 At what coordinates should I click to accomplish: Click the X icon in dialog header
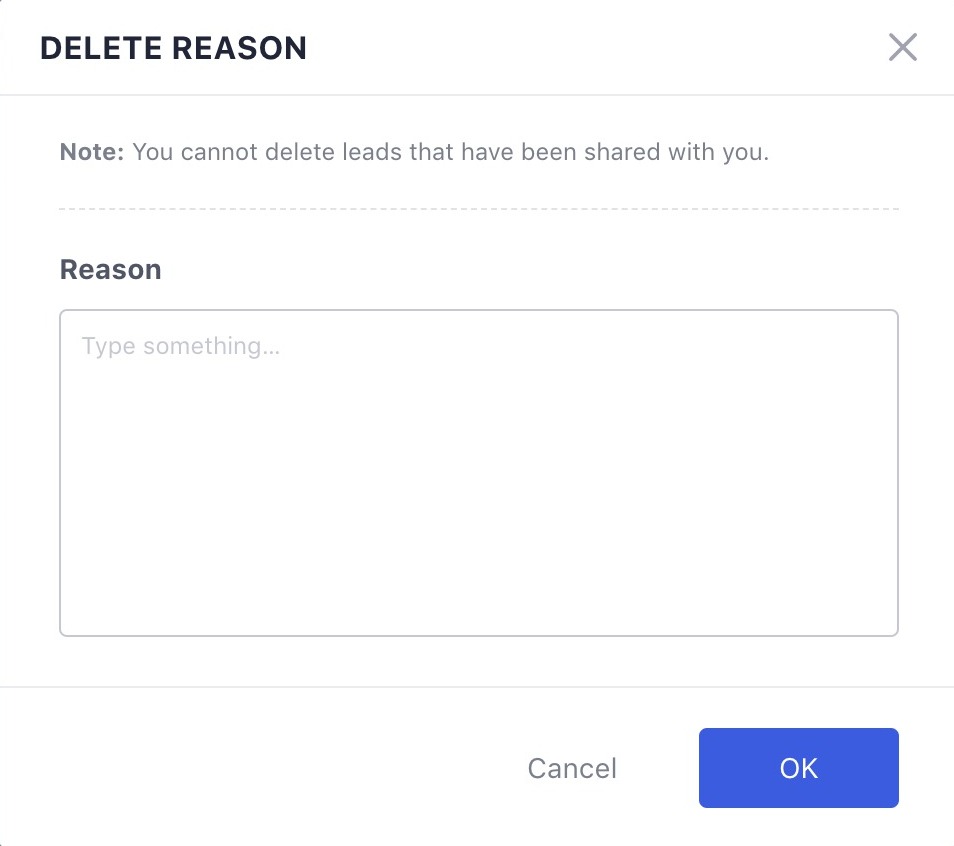(902, 47)
